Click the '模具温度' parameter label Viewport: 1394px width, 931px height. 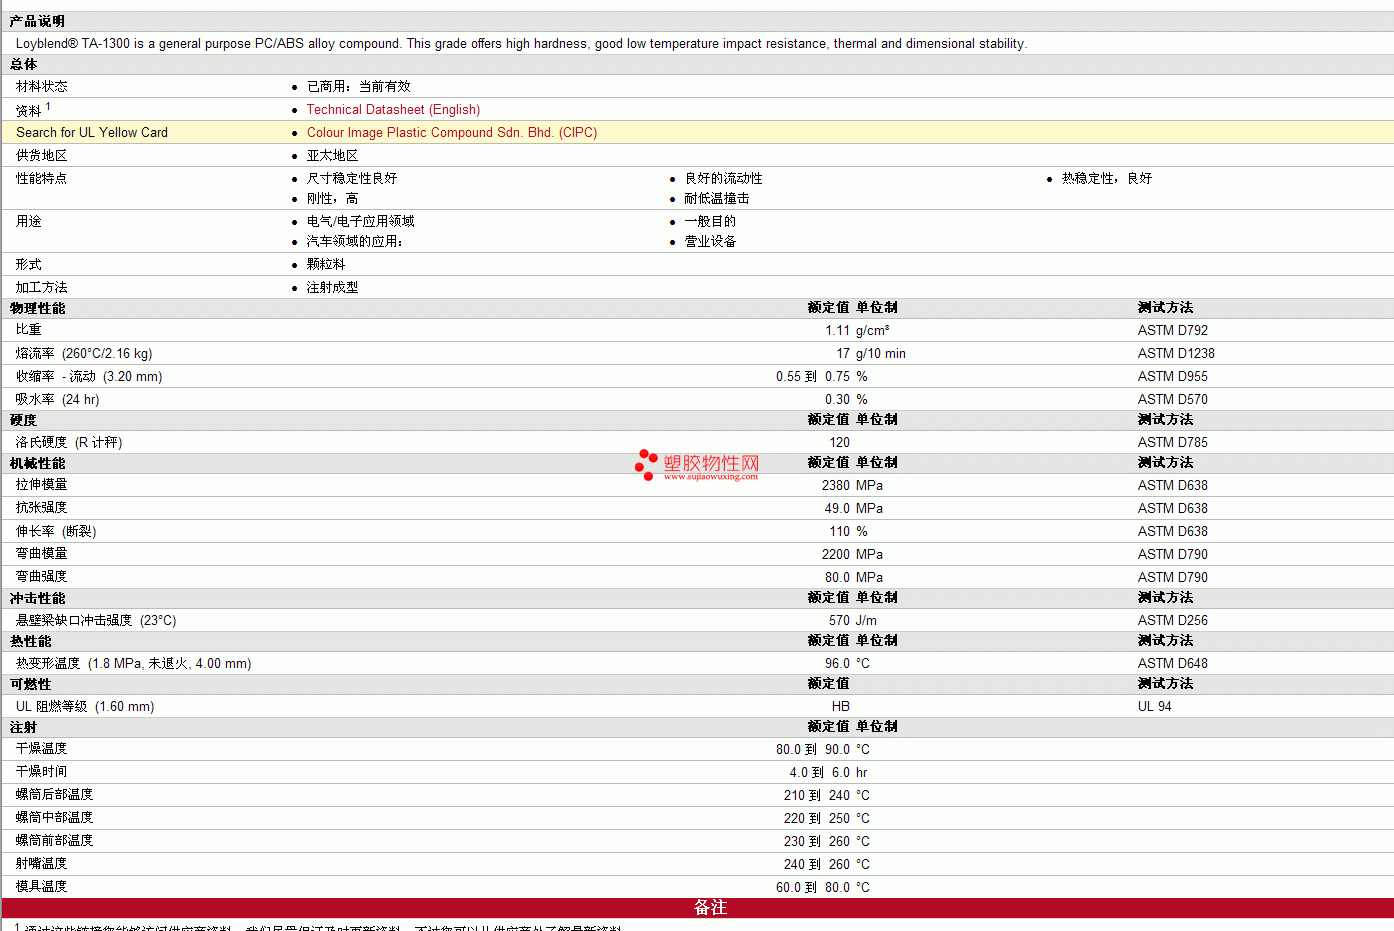pyautogui.click(x=42, y=887)
